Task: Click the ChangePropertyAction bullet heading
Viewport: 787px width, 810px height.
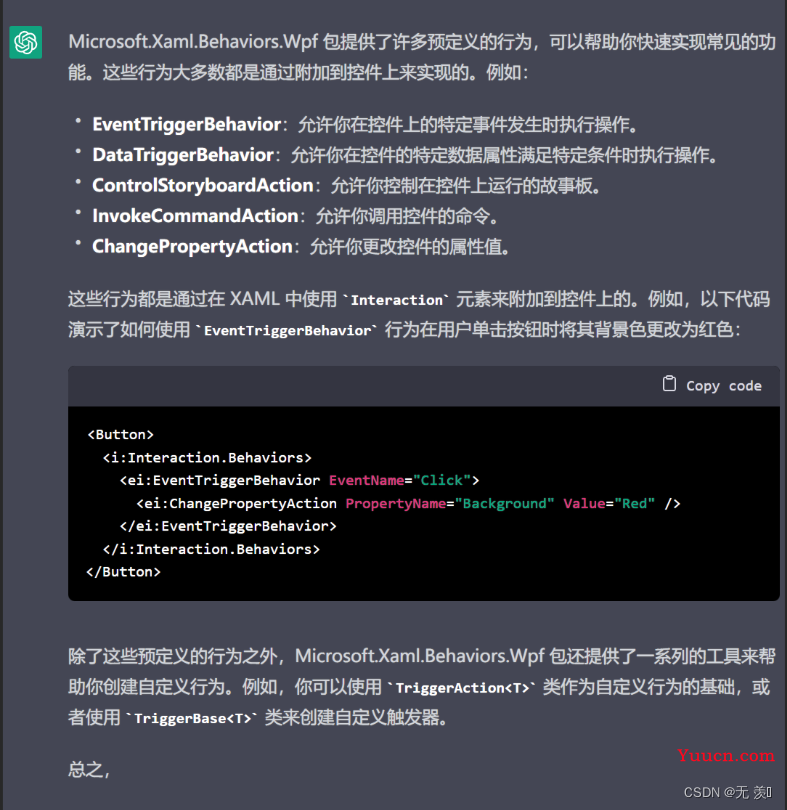Action: pos(192,247)
